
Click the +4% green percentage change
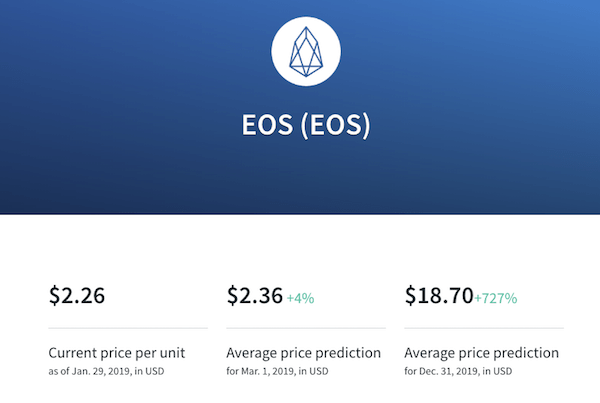click(300, 298)
